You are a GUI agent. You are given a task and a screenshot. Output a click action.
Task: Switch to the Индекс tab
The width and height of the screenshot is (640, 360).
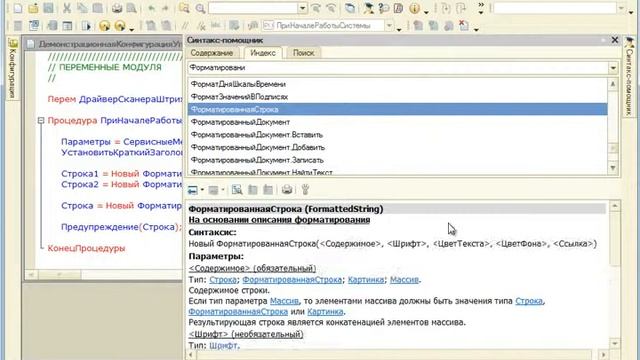click(263, 53)
